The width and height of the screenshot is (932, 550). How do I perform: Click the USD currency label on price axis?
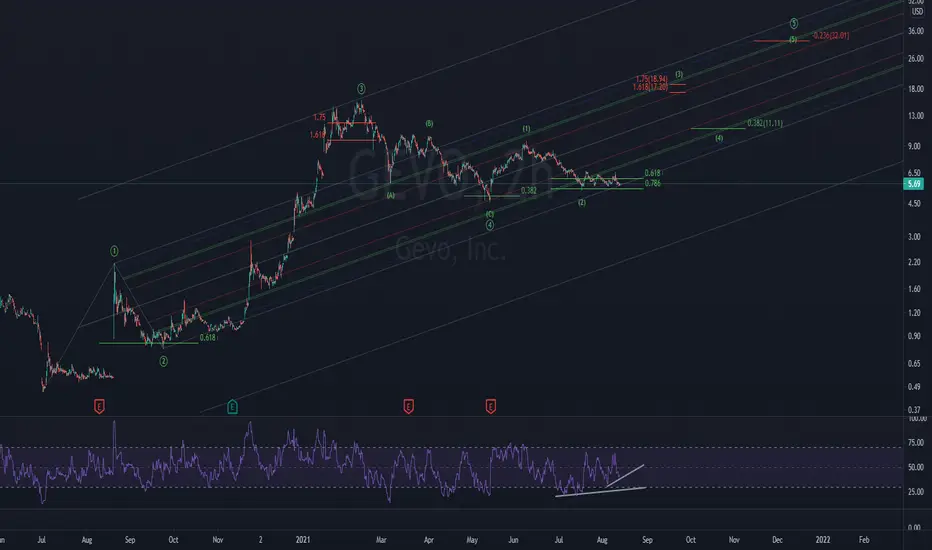click(917, 12)
